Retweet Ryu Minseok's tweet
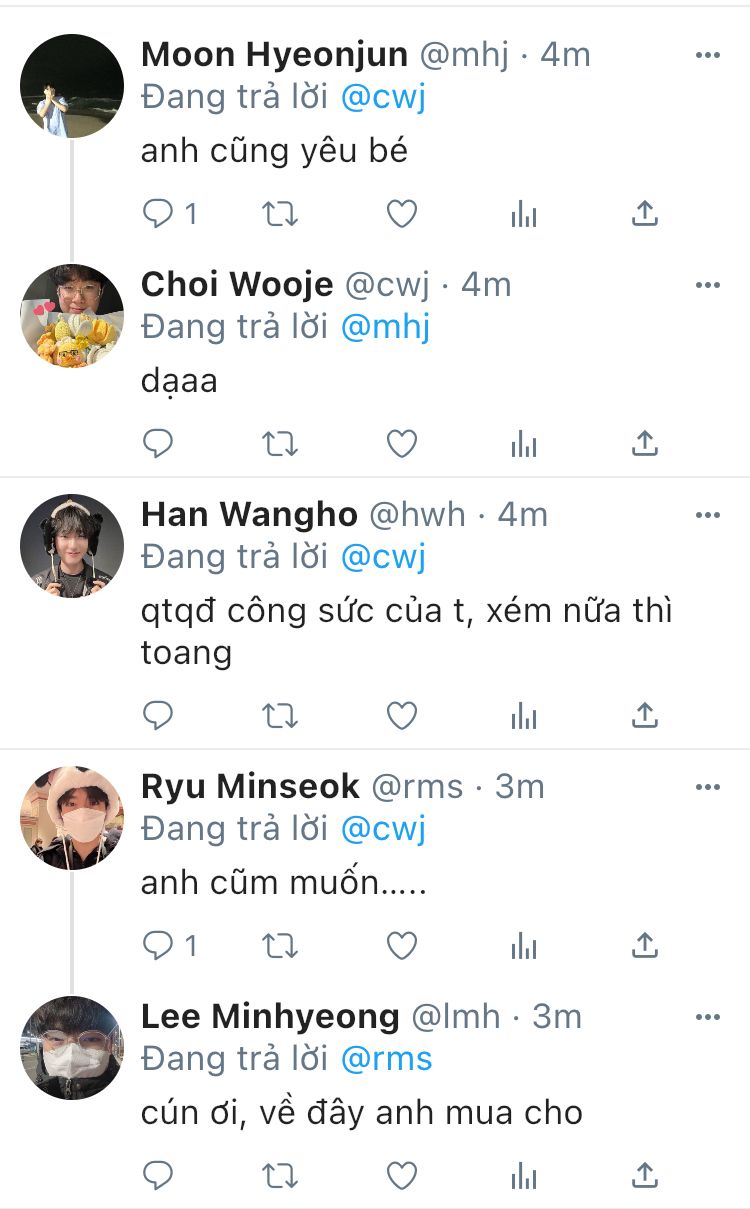The height and width of the screenshot is (1209, 750). [280, 946]
